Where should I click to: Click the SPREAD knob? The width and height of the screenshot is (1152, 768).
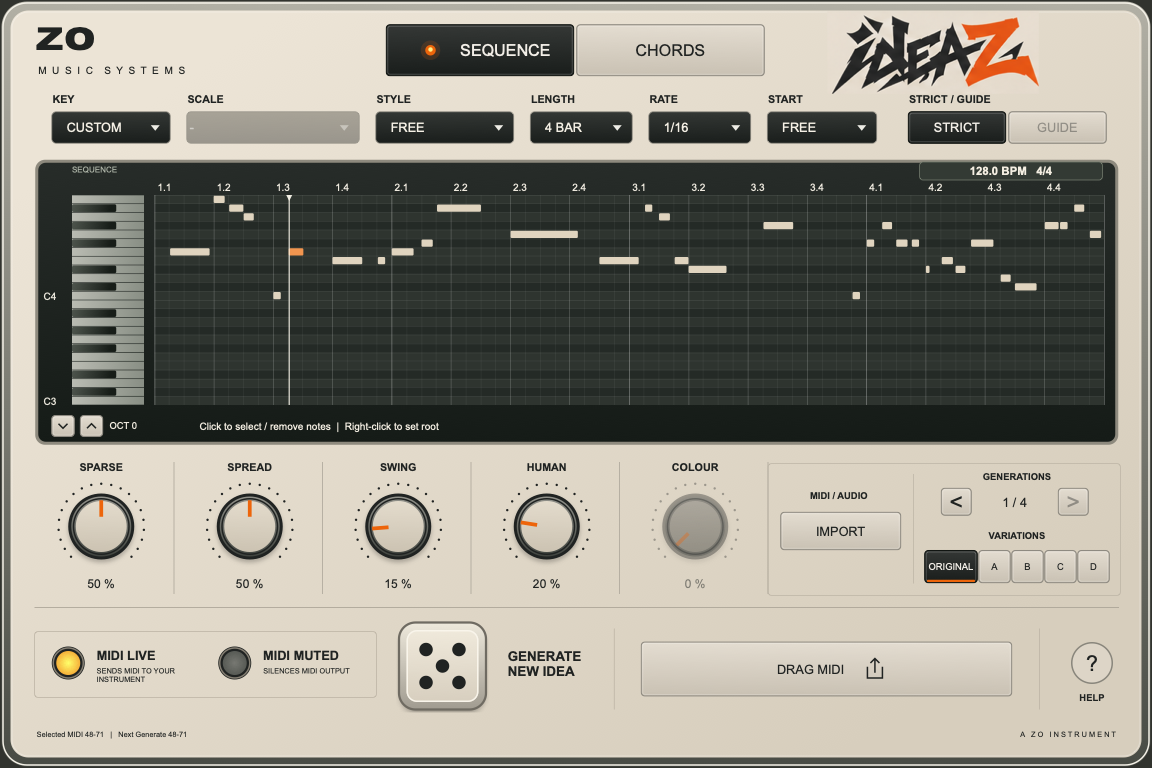[249, 526]
